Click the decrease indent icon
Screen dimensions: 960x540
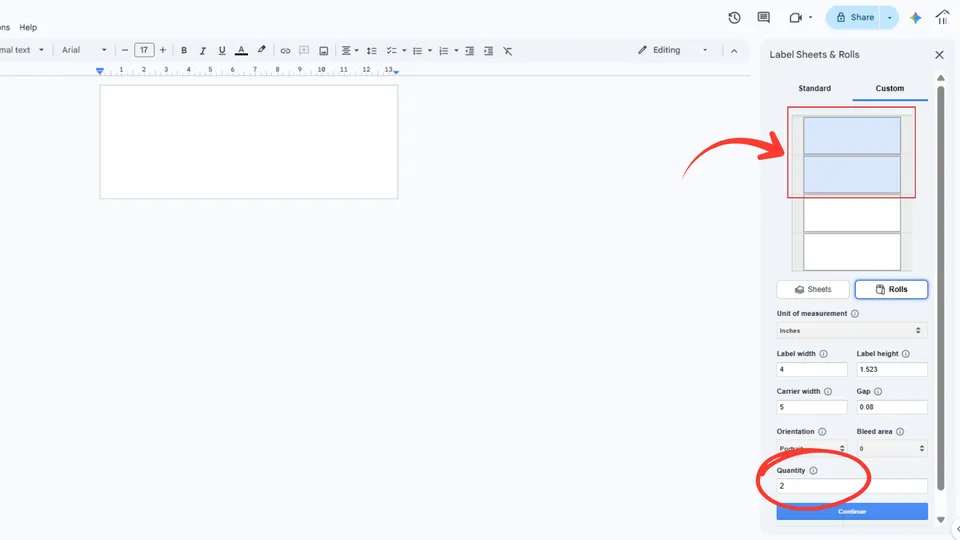coord(470,51)
